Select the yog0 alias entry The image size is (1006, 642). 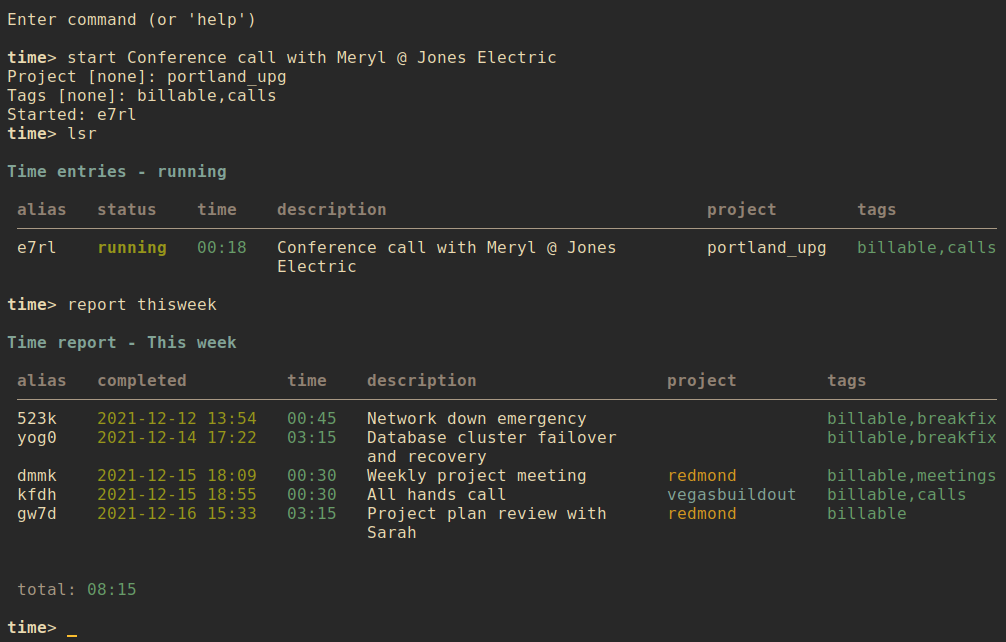(x=37, y=438)
